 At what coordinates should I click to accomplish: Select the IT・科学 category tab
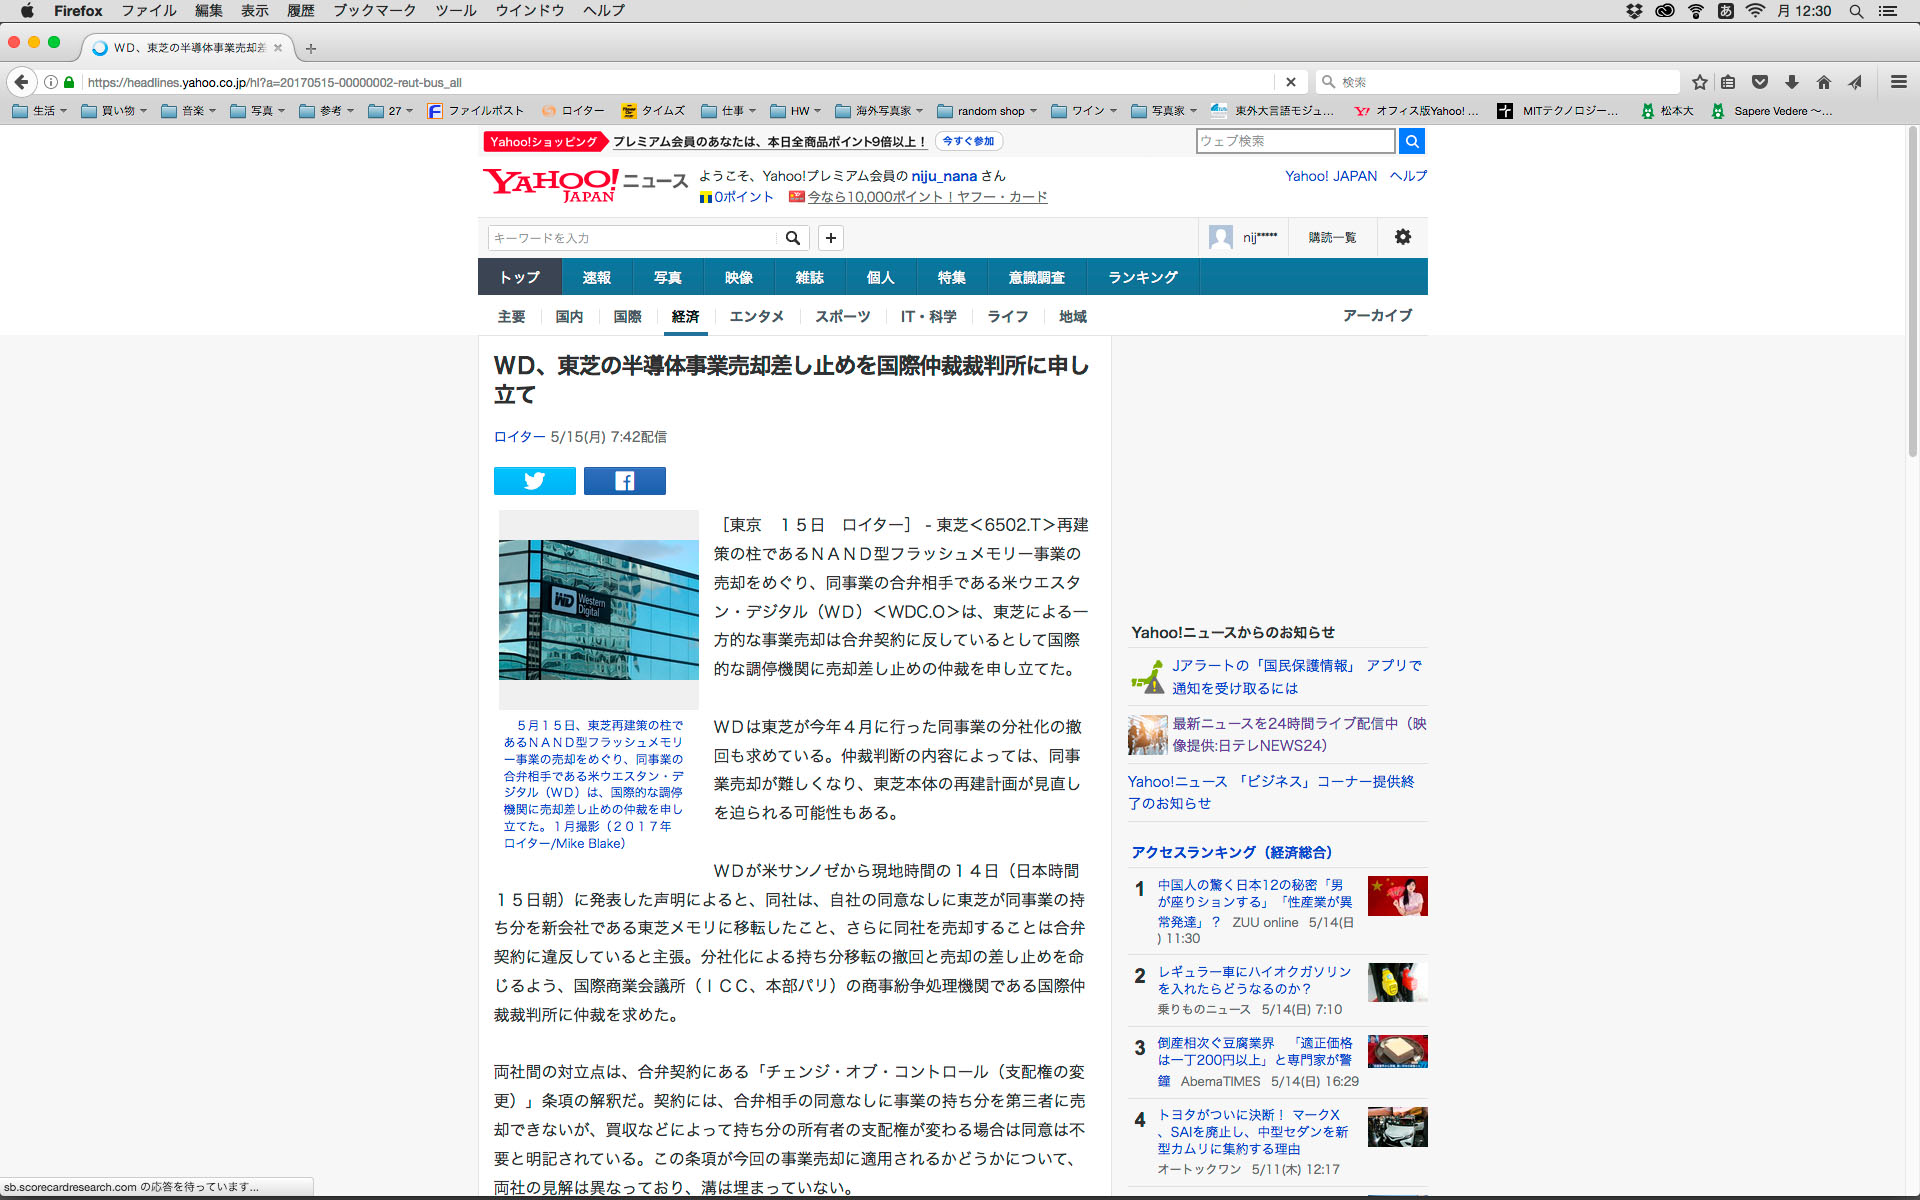[928, 317]
